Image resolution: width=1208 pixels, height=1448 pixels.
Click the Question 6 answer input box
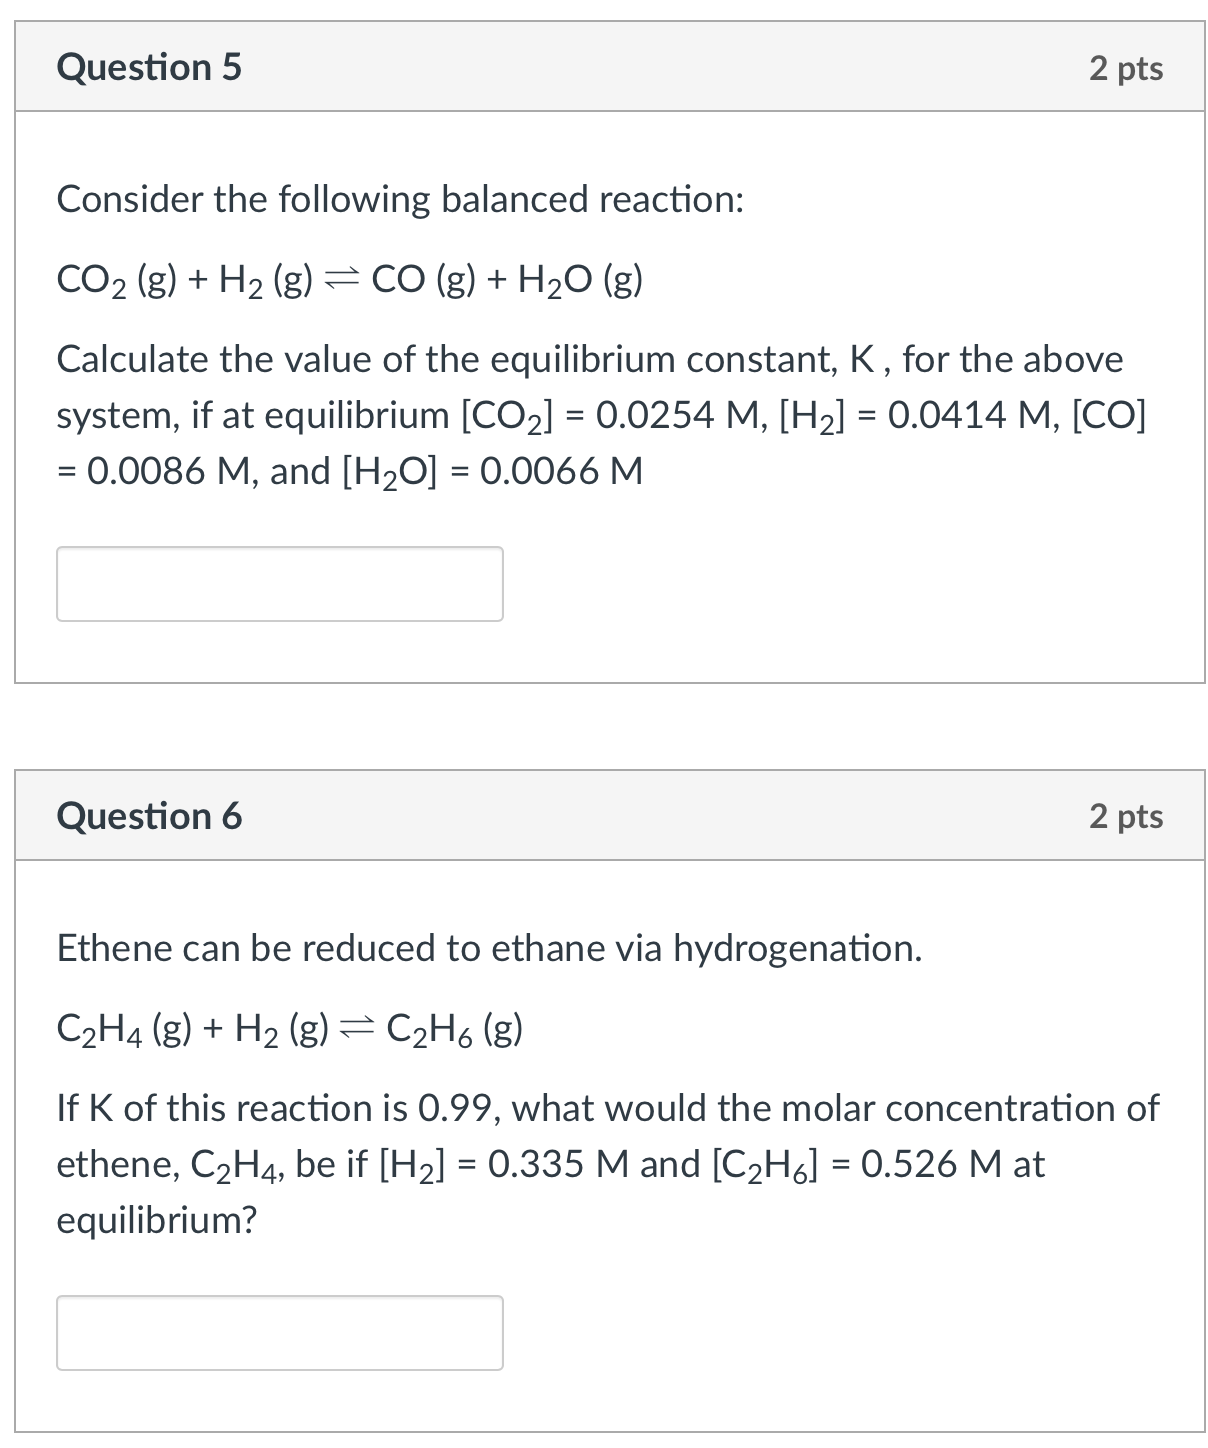pyautogui.click(x=279, y=1332)
